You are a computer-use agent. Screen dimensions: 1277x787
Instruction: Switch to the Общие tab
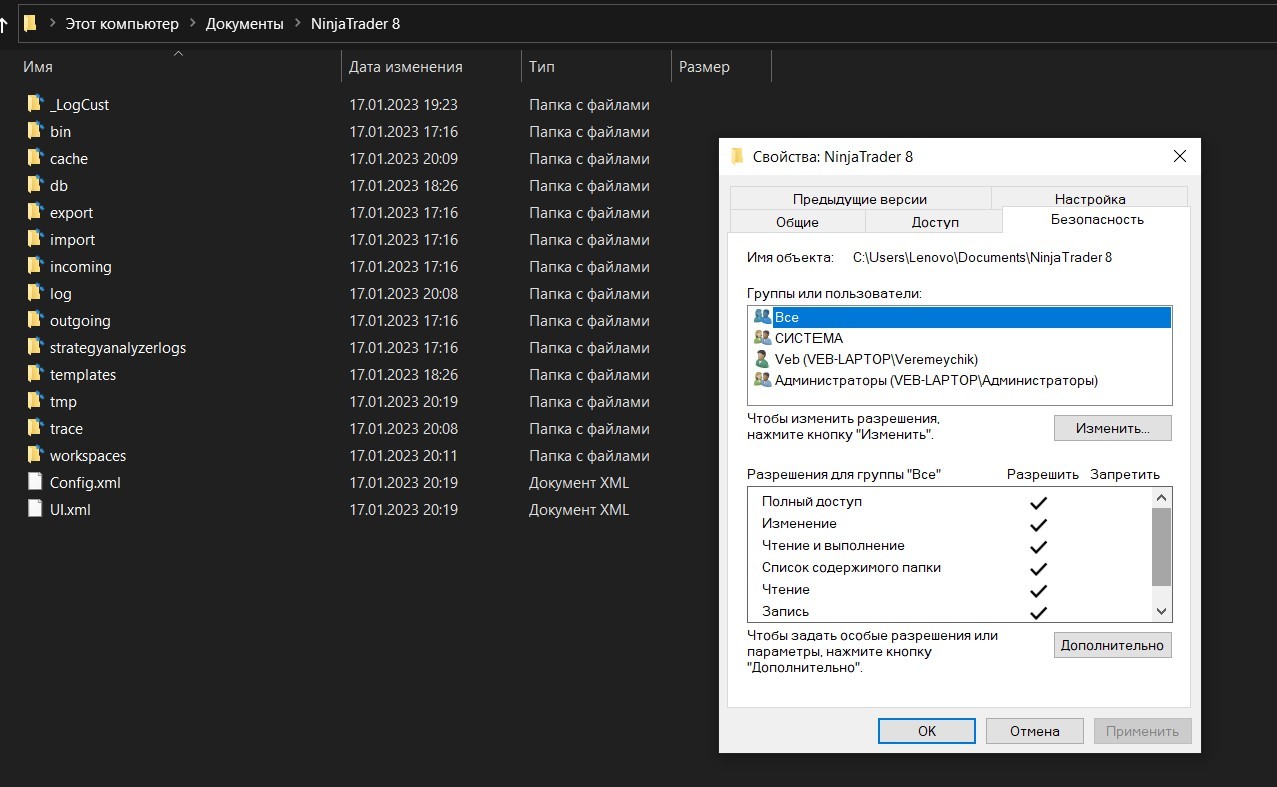pos(797,222)
